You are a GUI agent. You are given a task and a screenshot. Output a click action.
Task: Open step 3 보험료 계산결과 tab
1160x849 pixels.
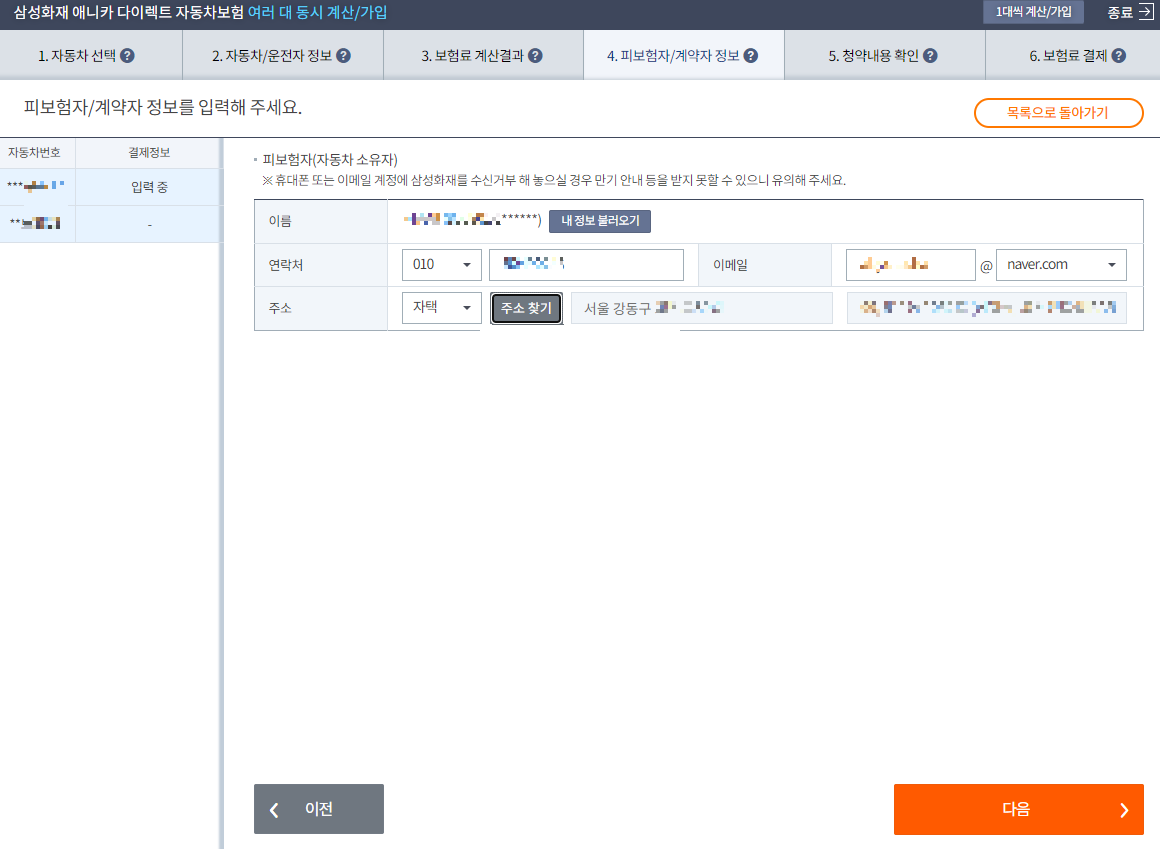[483, 55]
